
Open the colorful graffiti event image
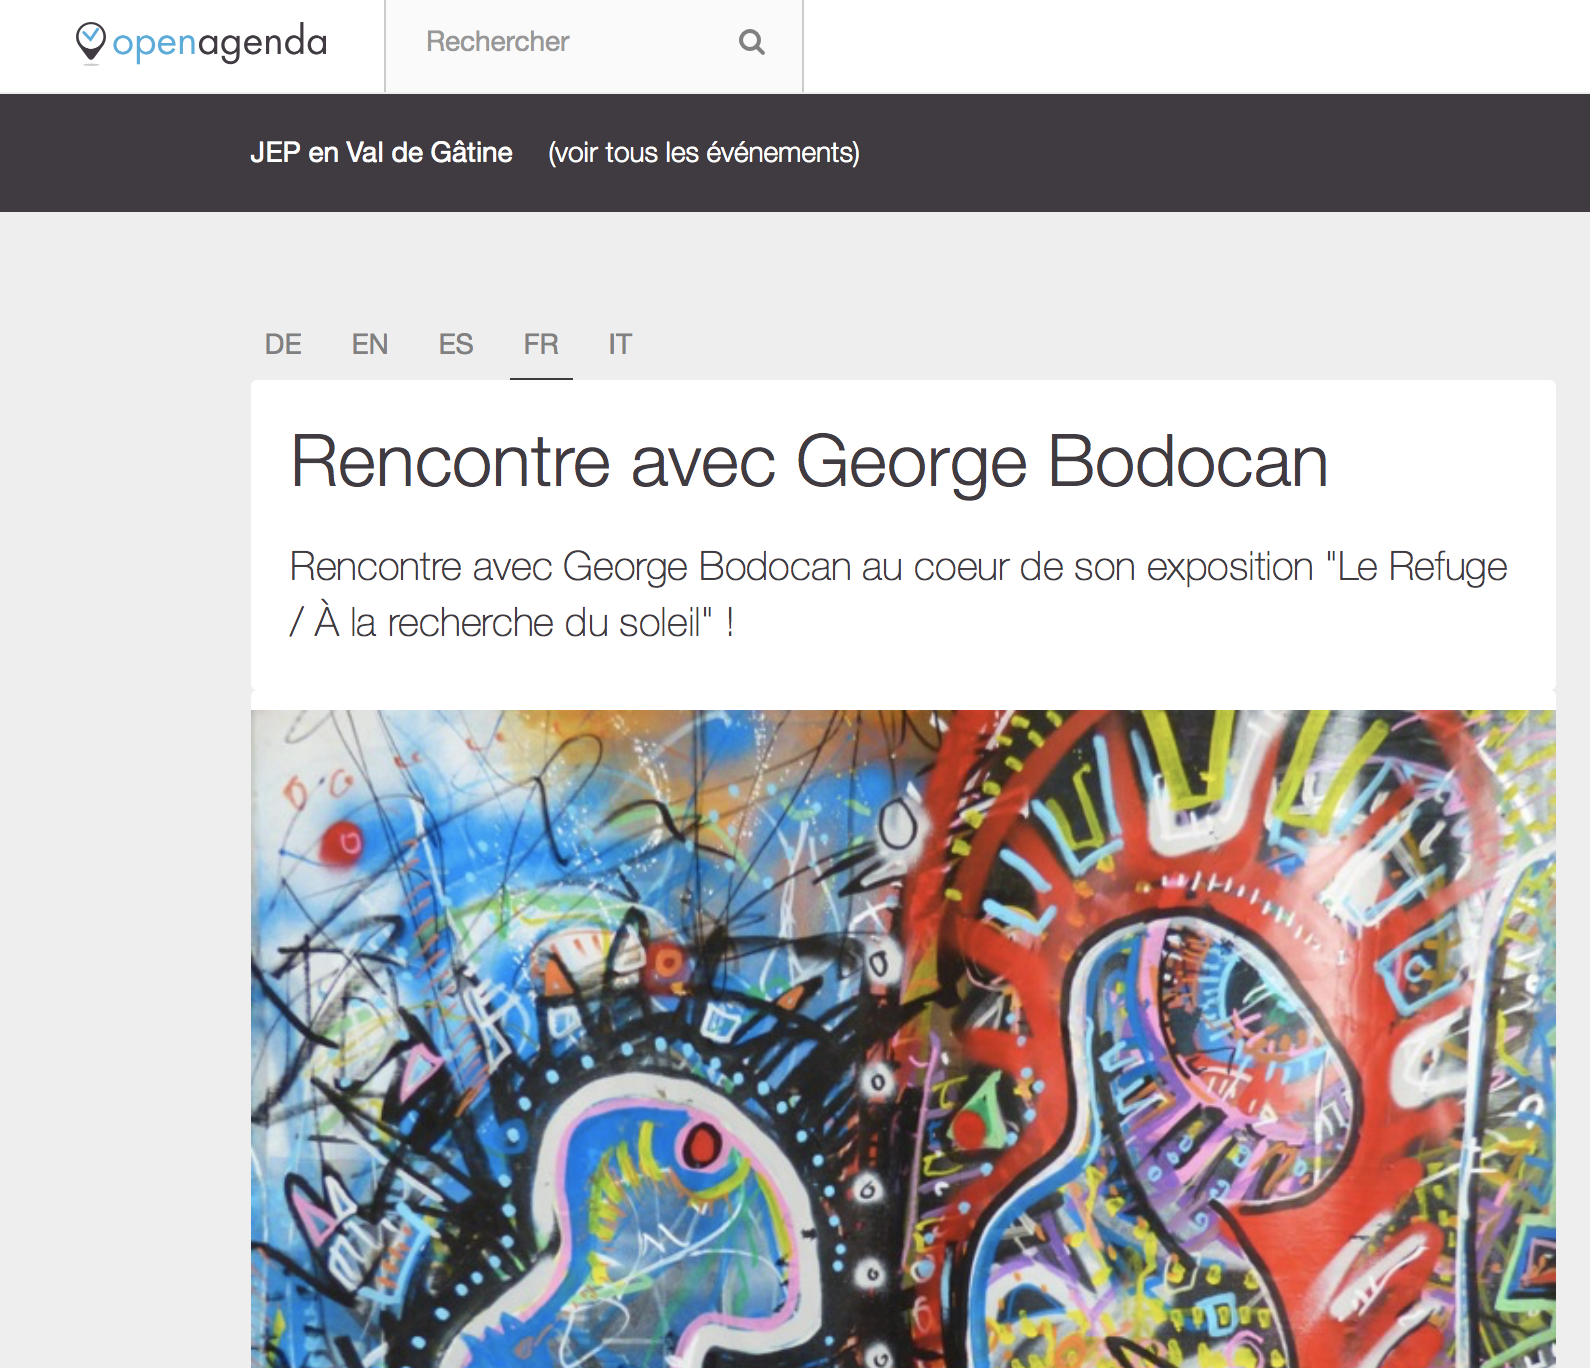(x=903, y=1039)
